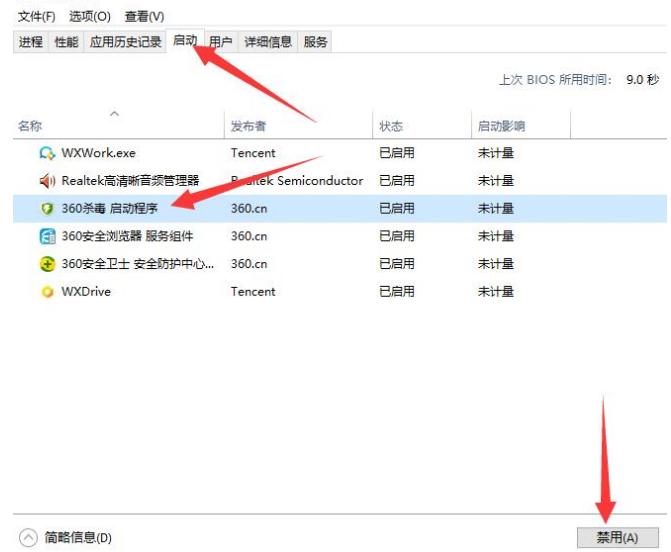The width and height of the screenshot is (671, 552).
Task: Click 已启用 status in WXDrive row
Action: (397, 292)
